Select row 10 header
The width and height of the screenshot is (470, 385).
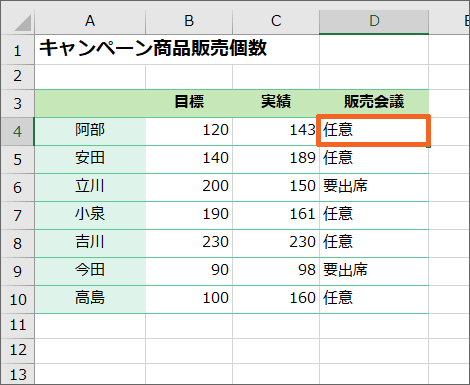(17, 299)
